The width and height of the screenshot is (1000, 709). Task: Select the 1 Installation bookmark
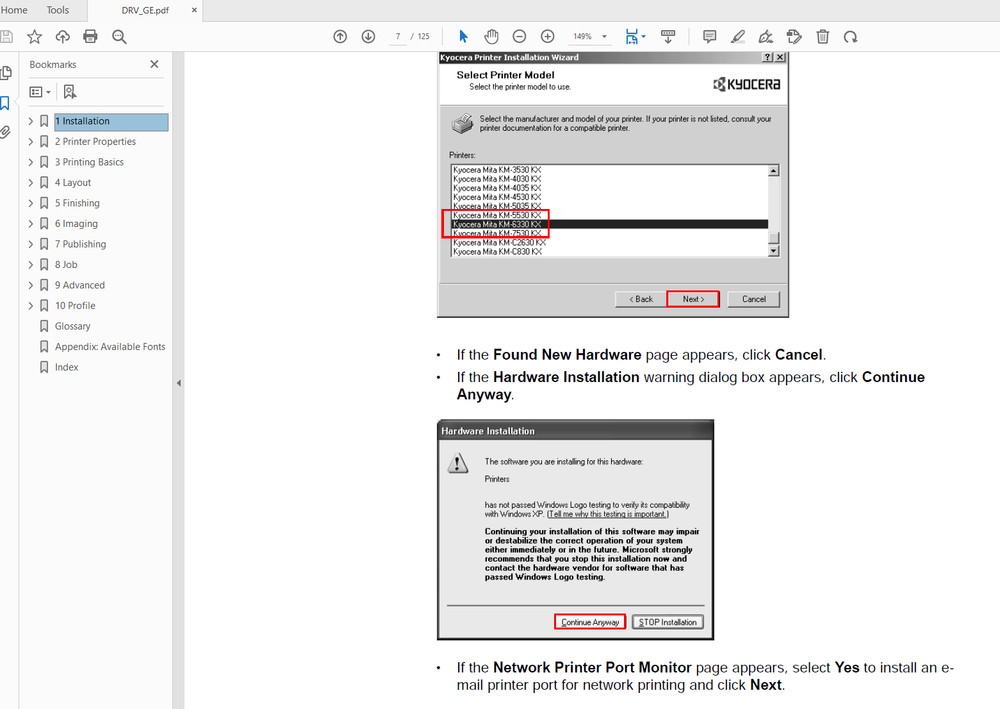coord(111,121)
